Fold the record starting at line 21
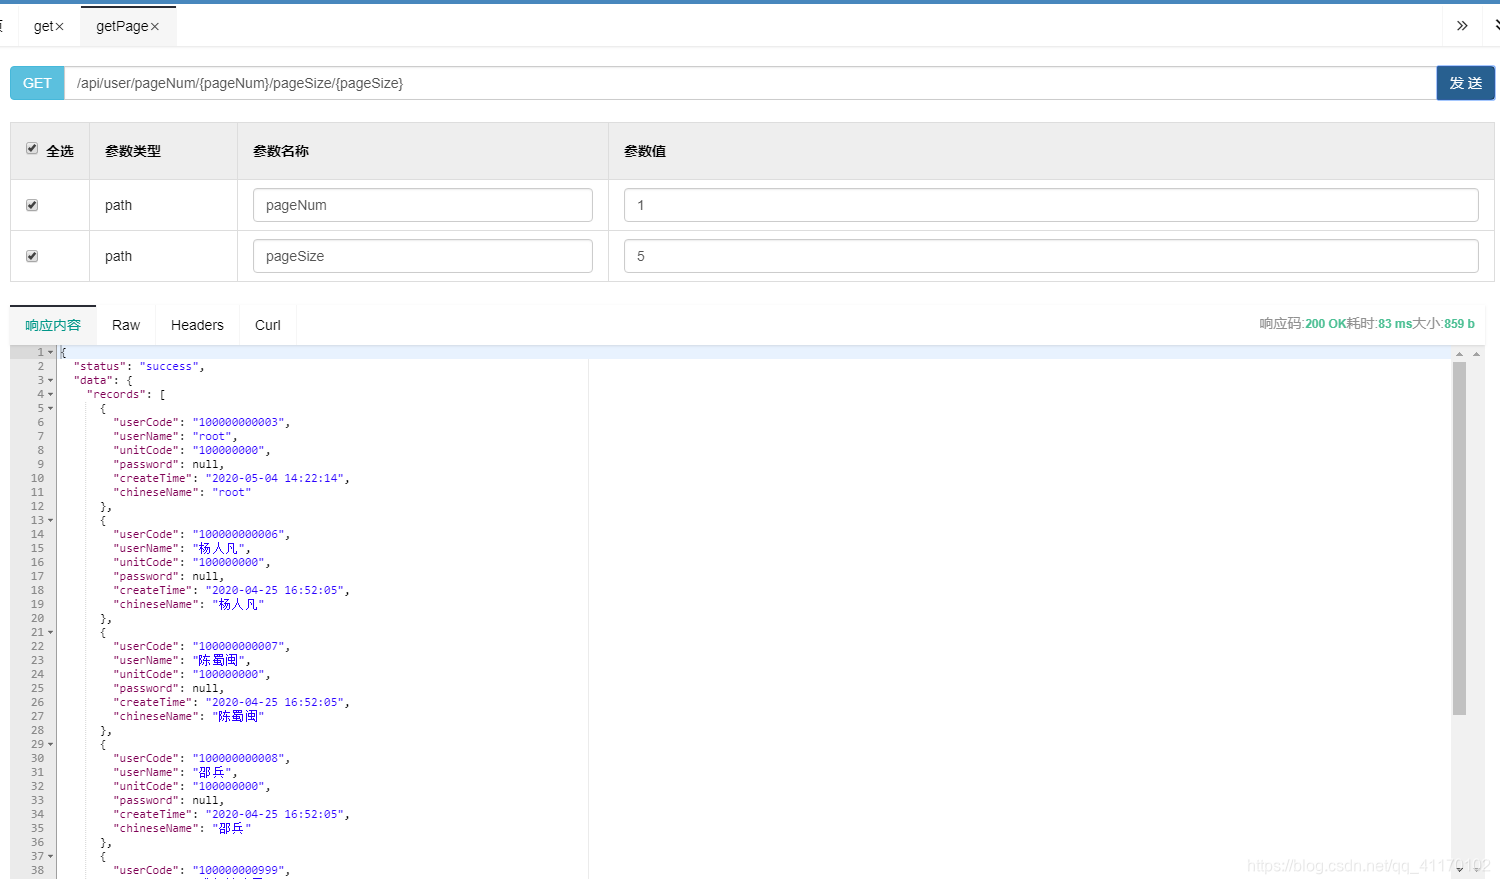1500x884 pixels. pyautogui.click(x=51, y=632)
